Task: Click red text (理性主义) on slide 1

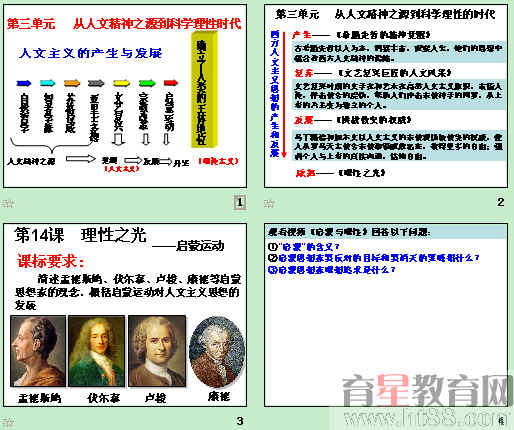Action: pos(218,161)
